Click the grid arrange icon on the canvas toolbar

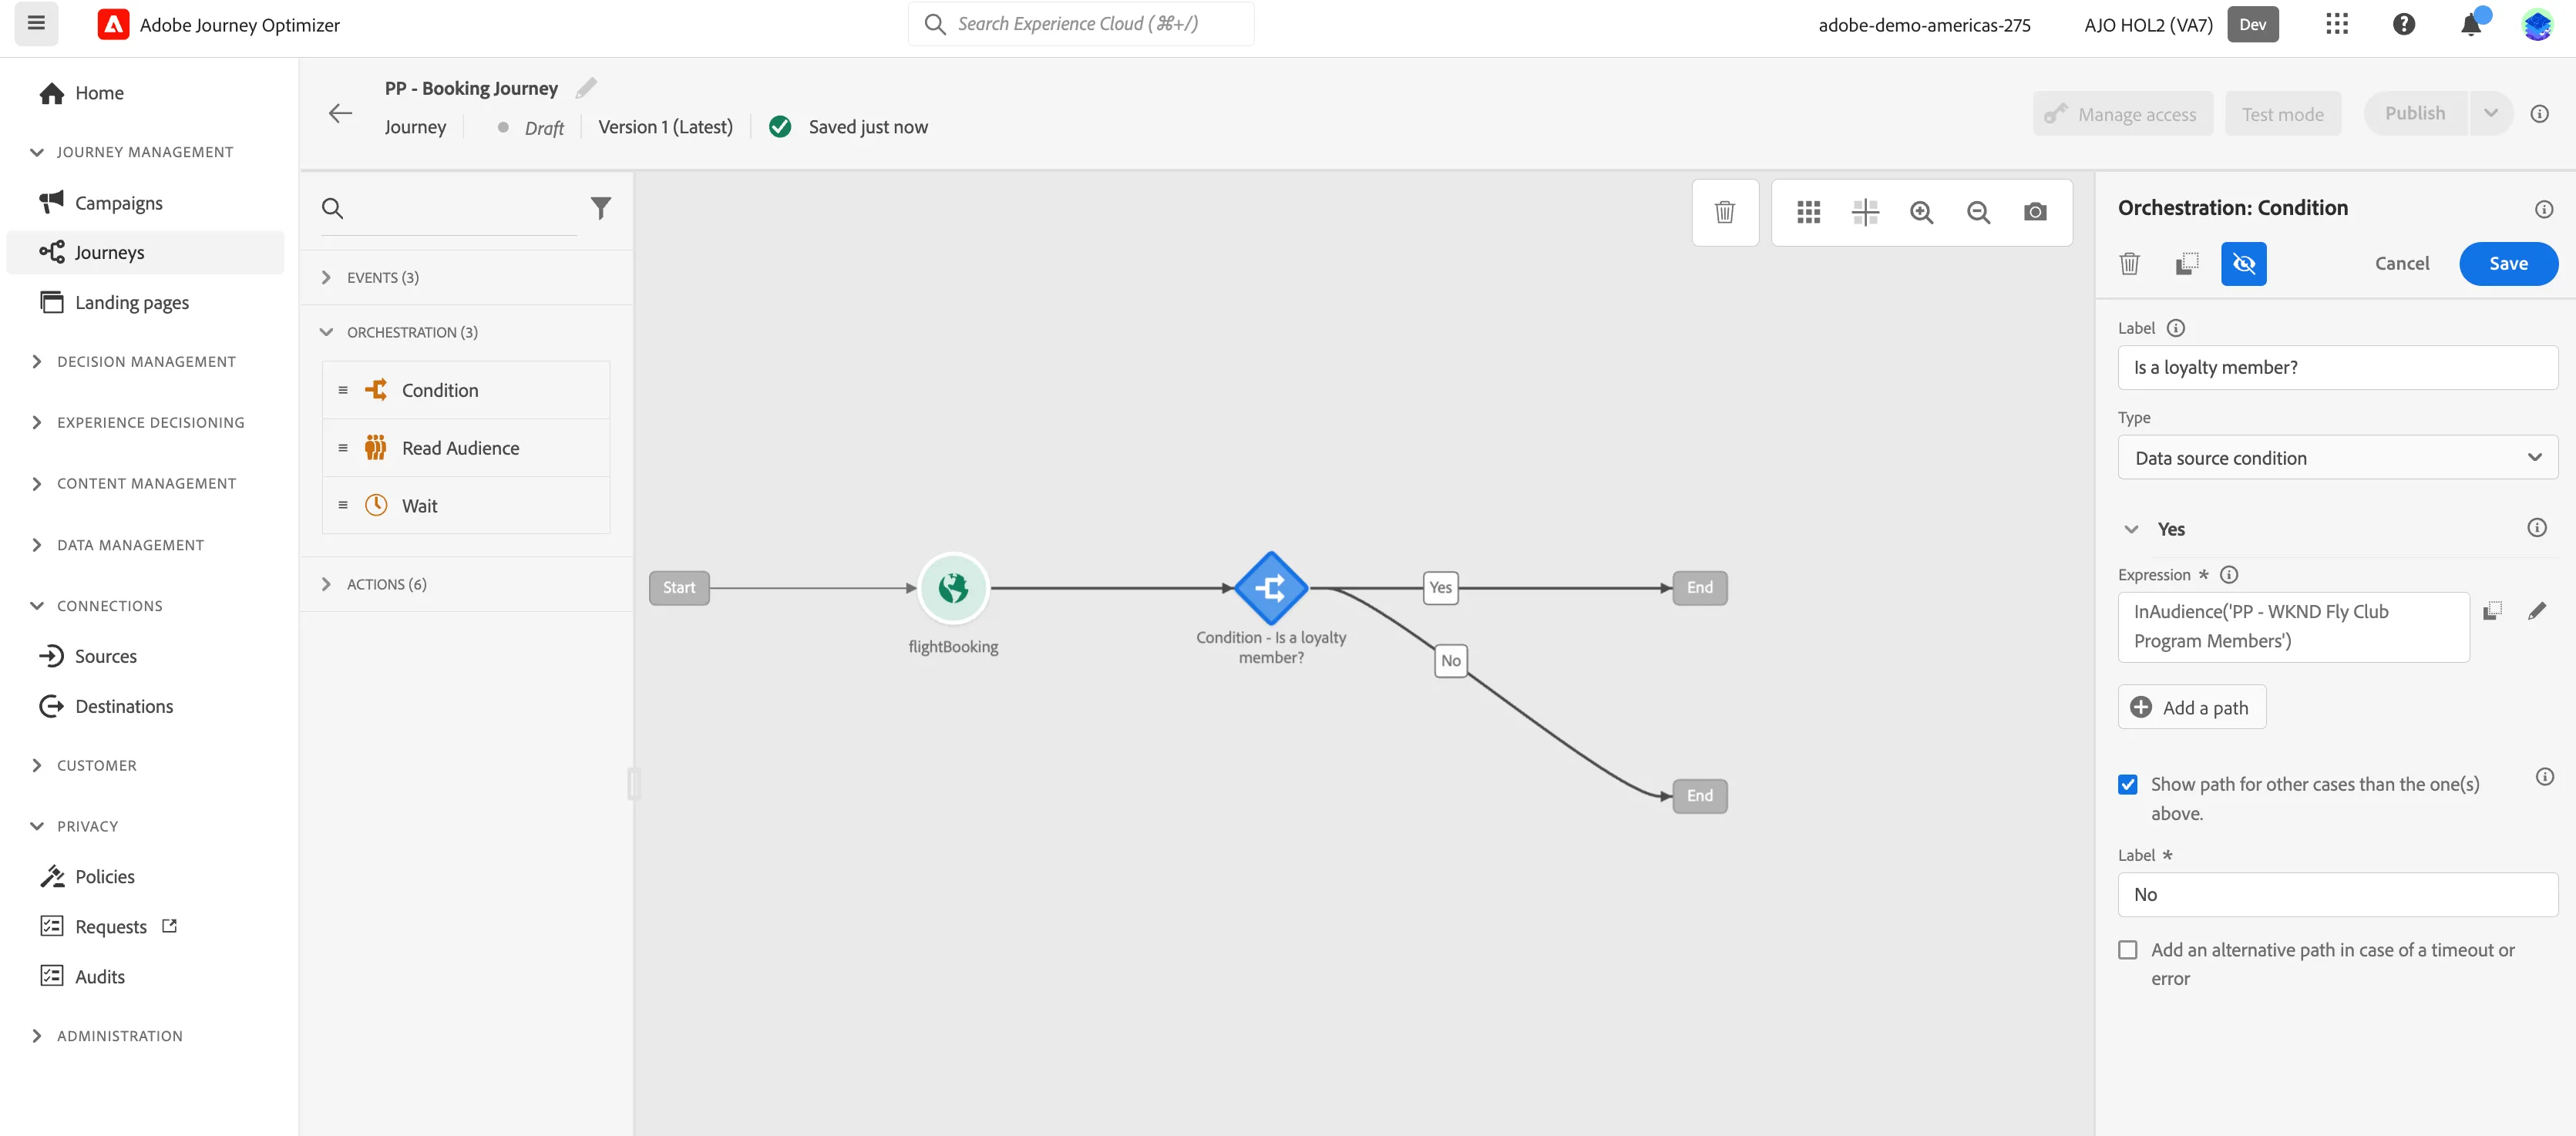click(x=1808, y=212)
